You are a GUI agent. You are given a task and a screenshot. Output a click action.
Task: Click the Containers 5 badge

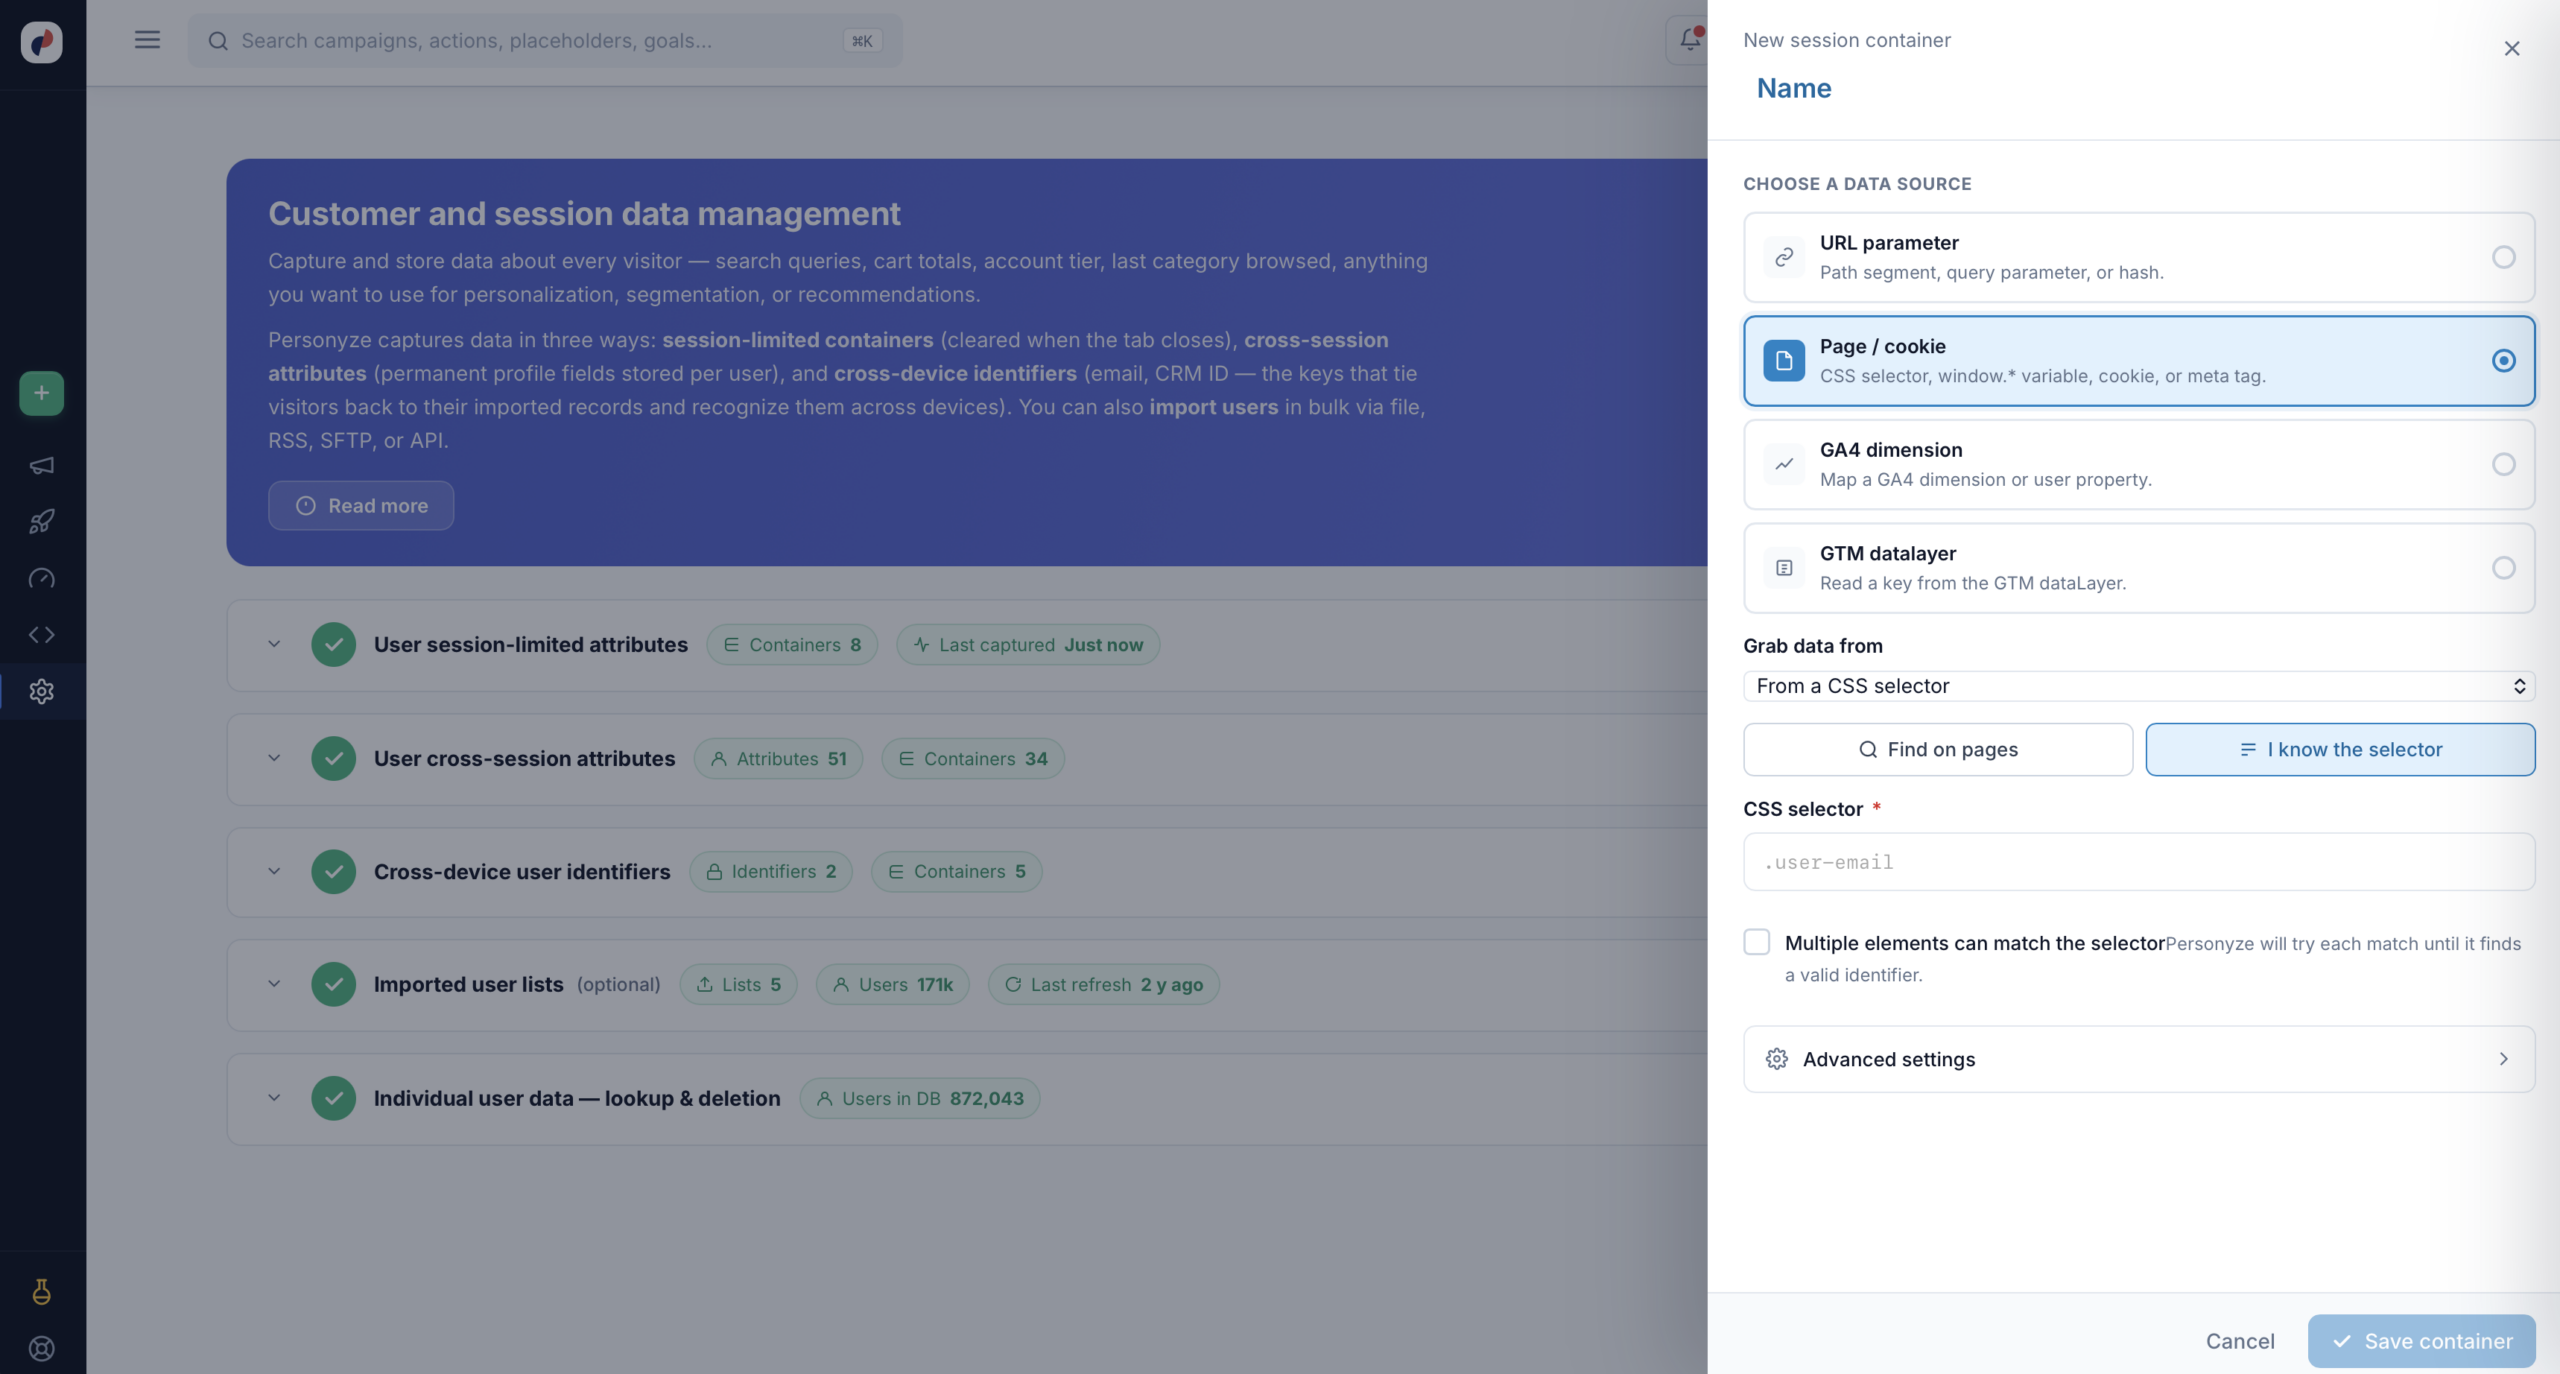click(x=957, y=872)
